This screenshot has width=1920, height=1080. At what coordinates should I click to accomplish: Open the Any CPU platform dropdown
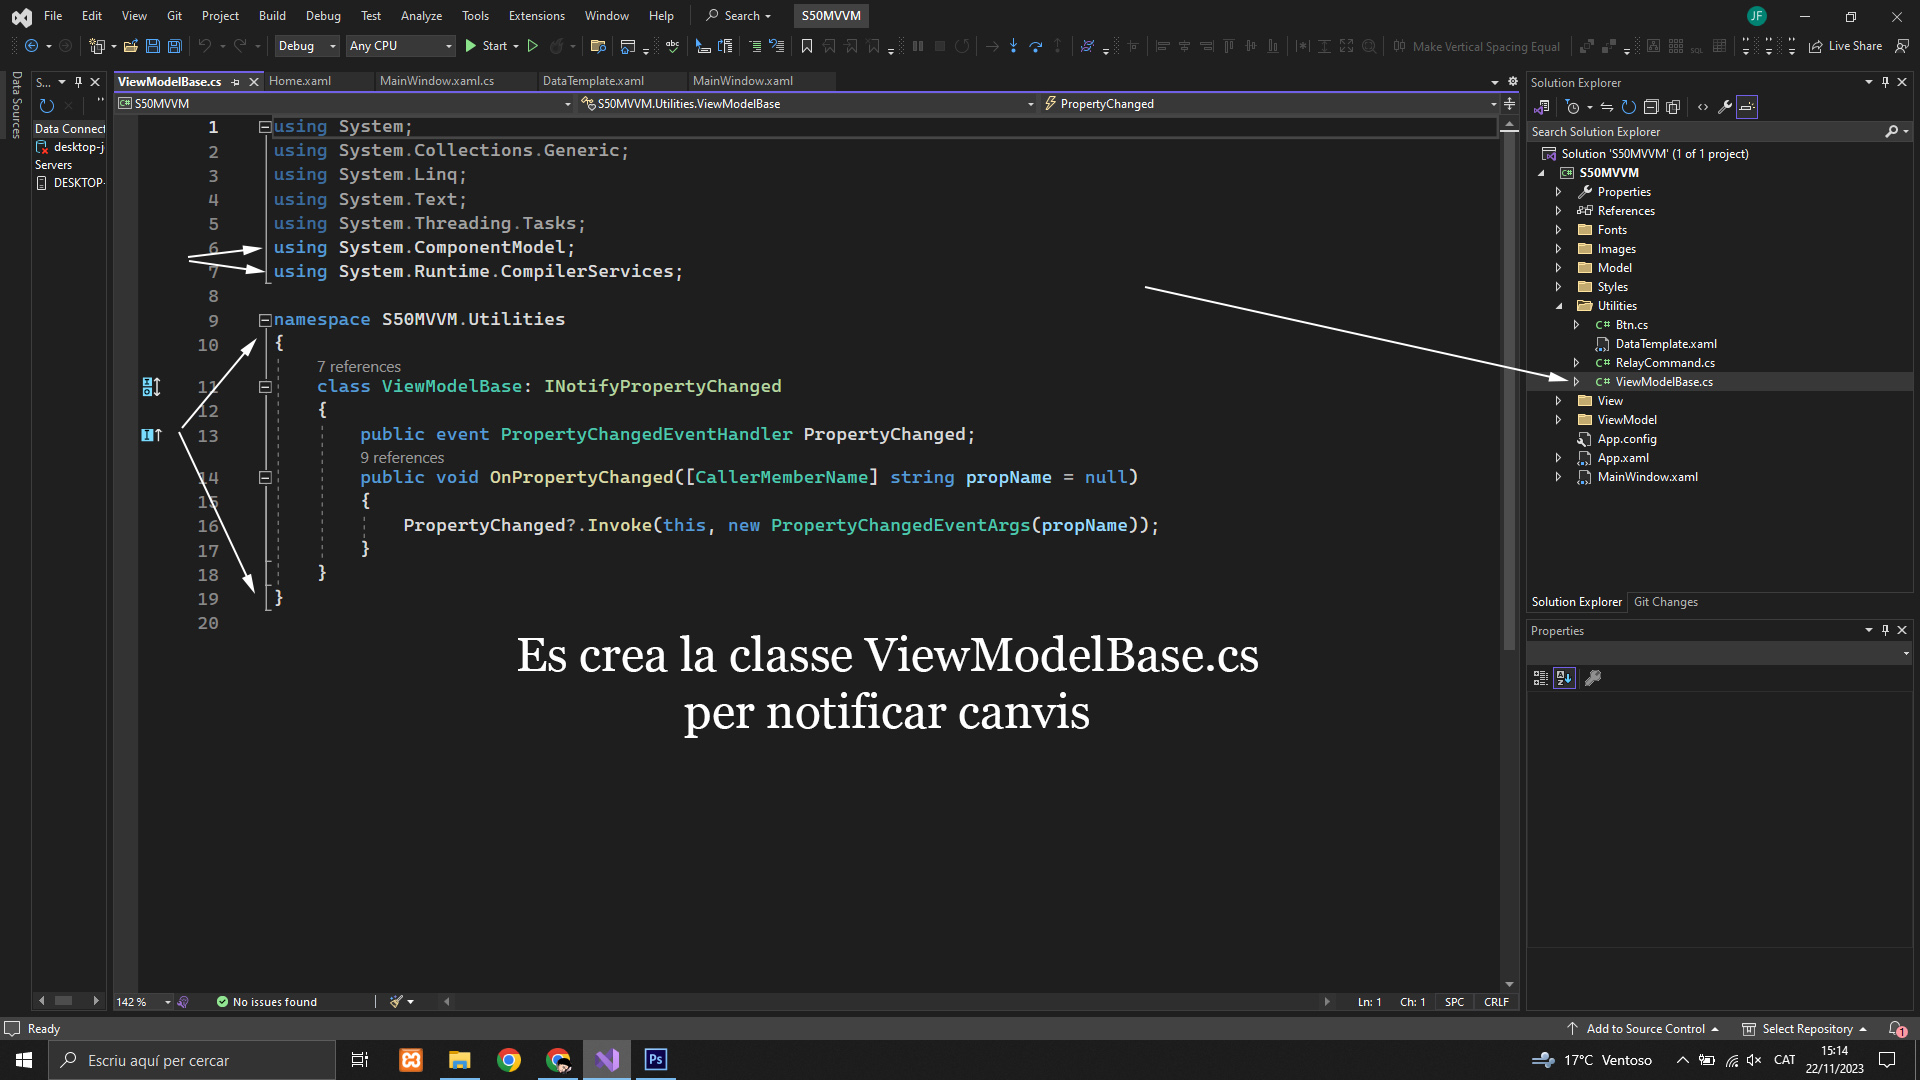pos(400,46)
